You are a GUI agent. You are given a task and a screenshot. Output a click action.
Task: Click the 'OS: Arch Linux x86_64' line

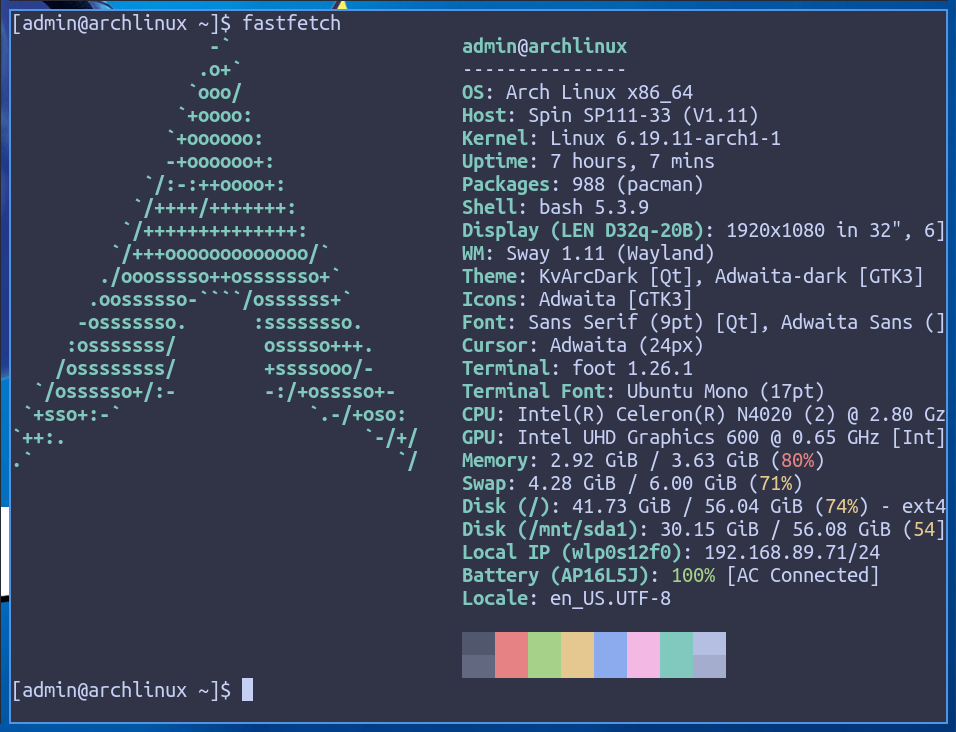(577, 93)
